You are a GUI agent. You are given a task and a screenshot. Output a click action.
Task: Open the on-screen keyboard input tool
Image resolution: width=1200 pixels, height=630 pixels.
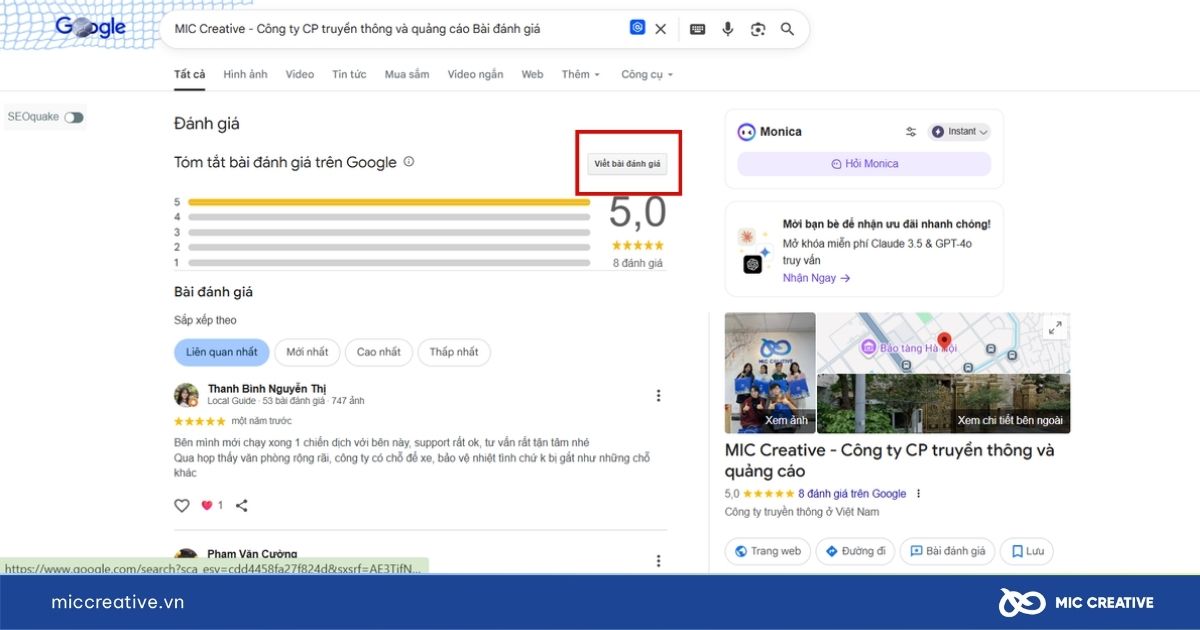point(698,29)
